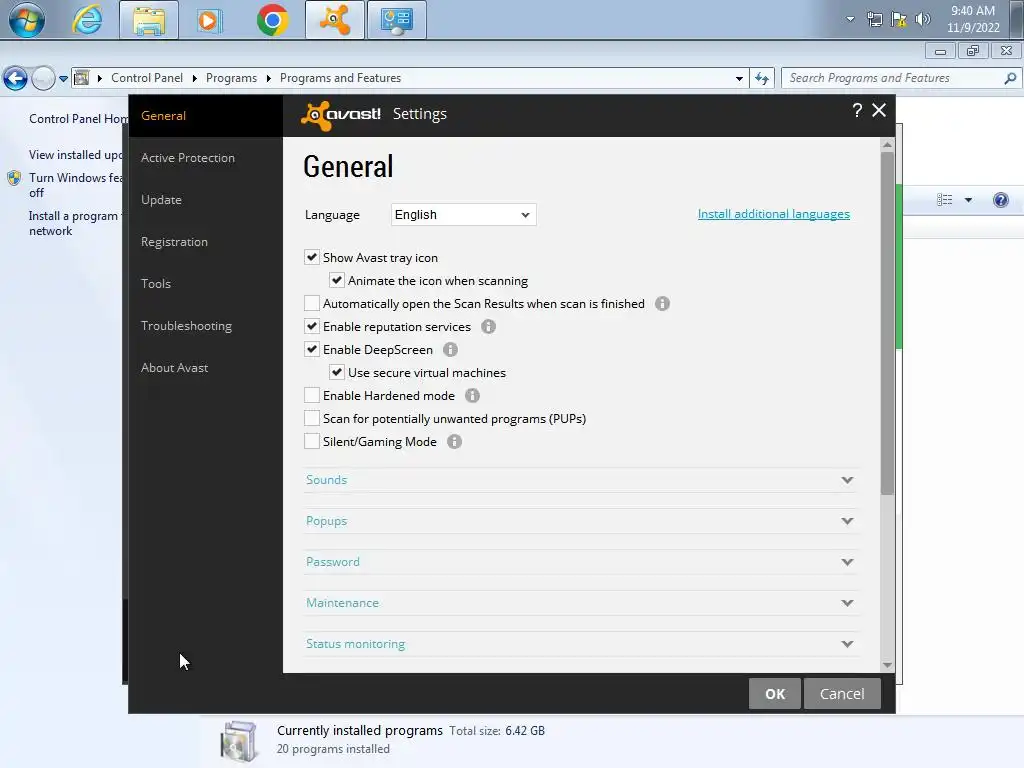1024x768 pixels.
Task: Refresh the Programs and Features window
Action: coord(761,78)
